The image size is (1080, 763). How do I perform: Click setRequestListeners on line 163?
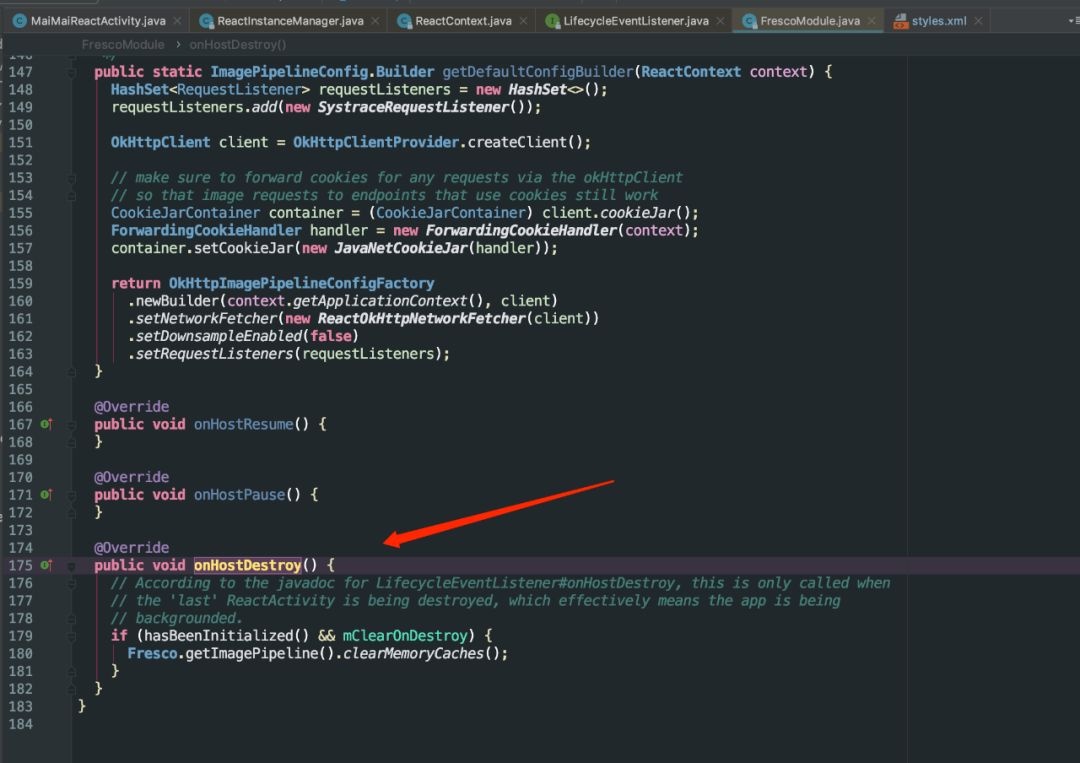[214, 354]
